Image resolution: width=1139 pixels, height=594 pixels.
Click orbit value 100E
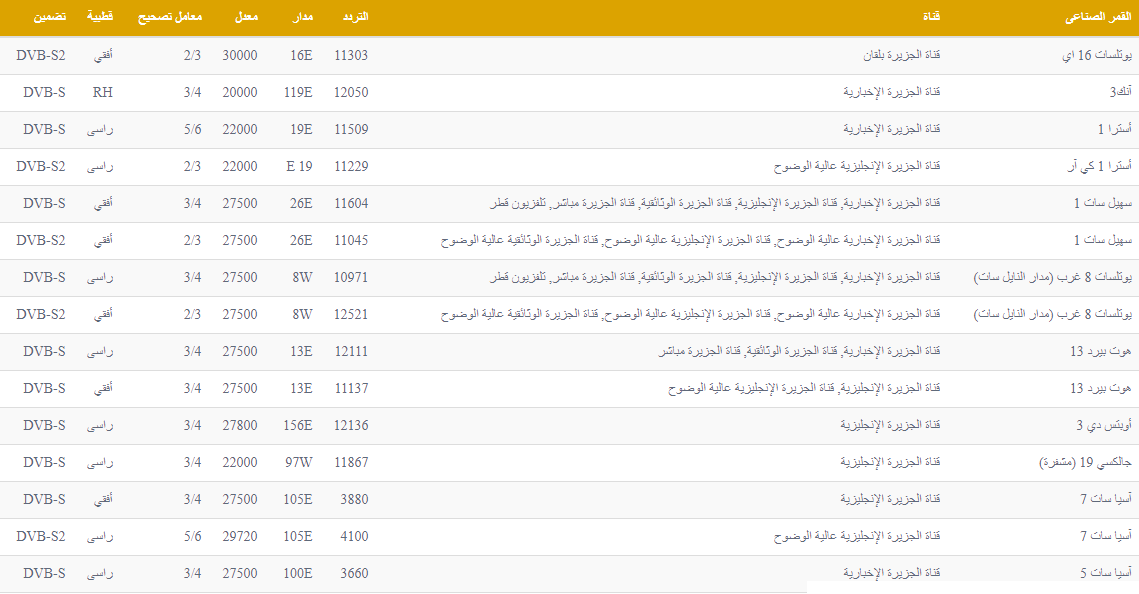298,574
